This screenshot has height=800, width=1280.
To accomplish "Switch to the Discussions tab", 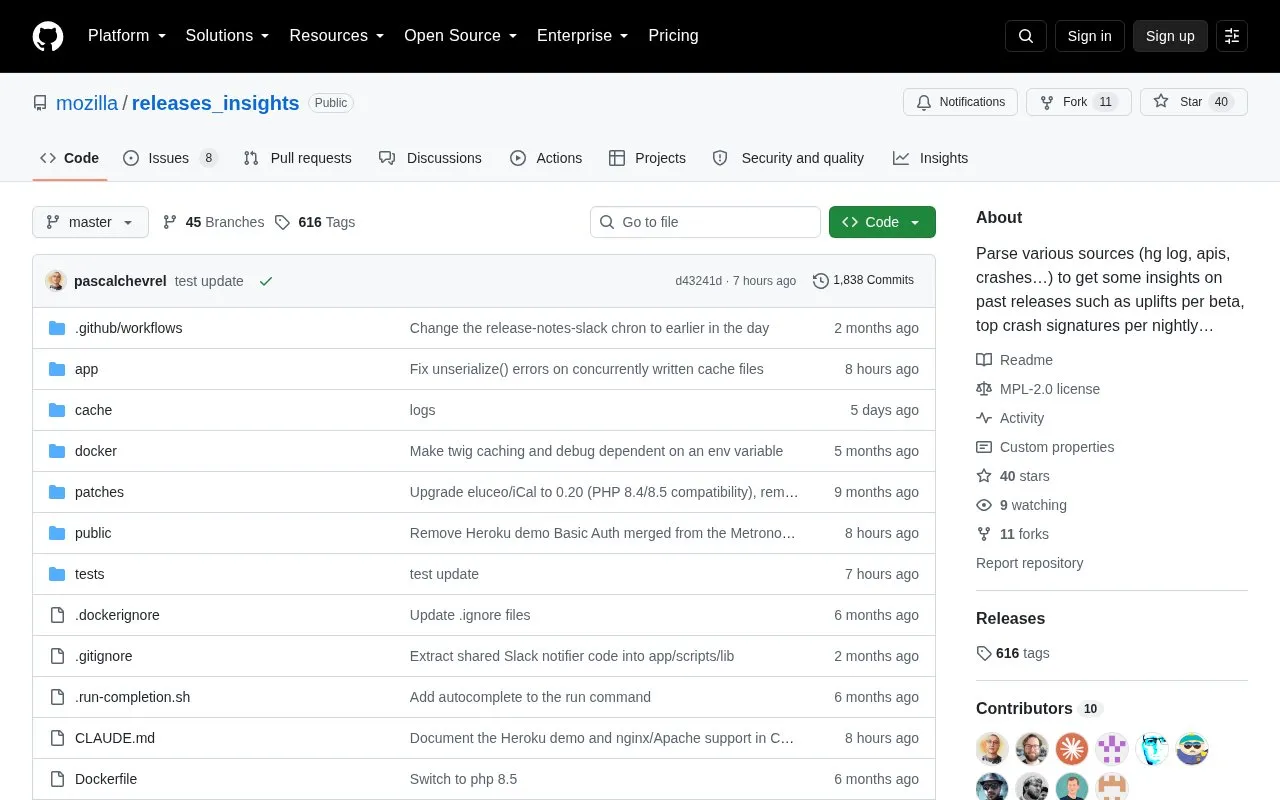I will (430, 158).
